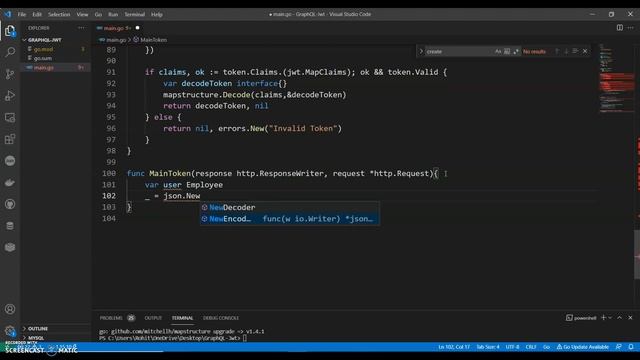
Task: Expand the replace field chevron in find widget
Action: (421, 51)
